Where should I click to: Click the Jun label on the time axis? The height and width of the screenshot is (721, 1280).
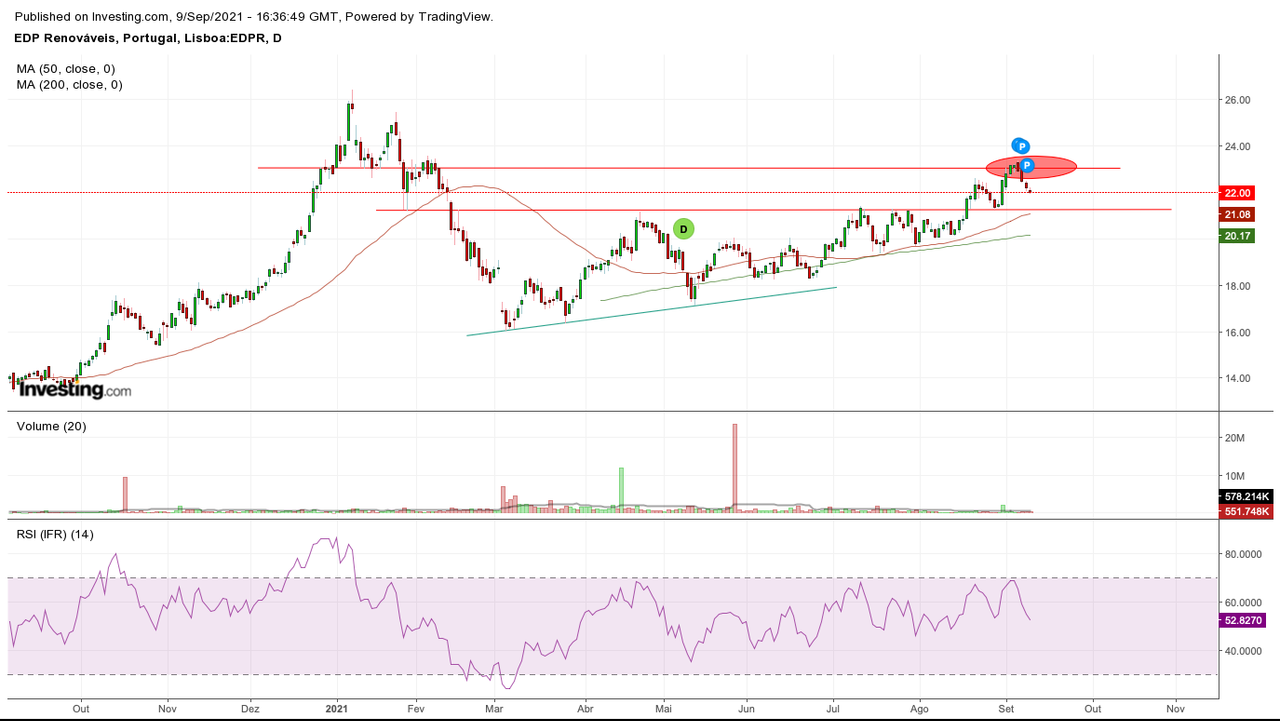click(747, 708)
